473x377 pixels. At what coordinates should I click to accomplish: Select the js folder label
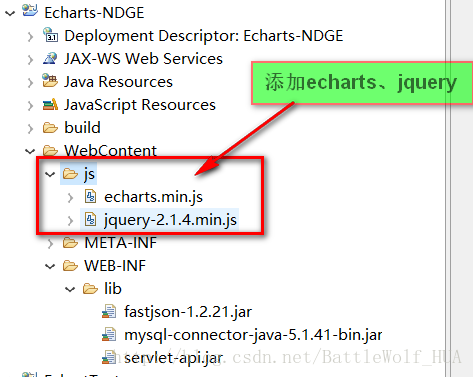click(x=89, y=174)
